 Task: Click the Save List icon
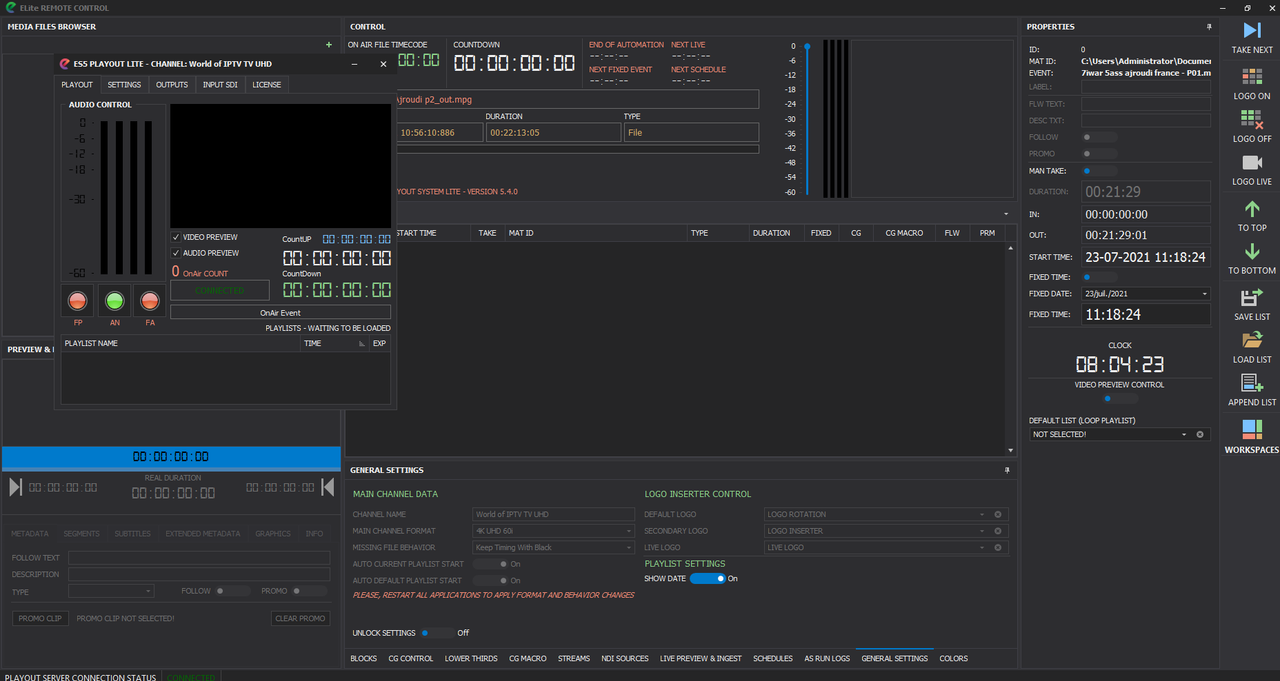tap(1251, 297)
